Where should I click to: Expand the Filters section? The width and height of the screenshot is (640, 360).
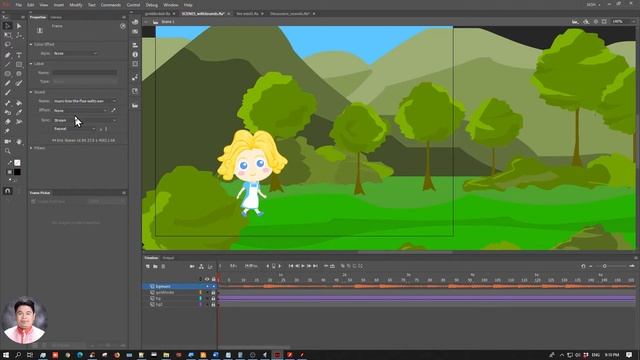click(x=31, y=148)
